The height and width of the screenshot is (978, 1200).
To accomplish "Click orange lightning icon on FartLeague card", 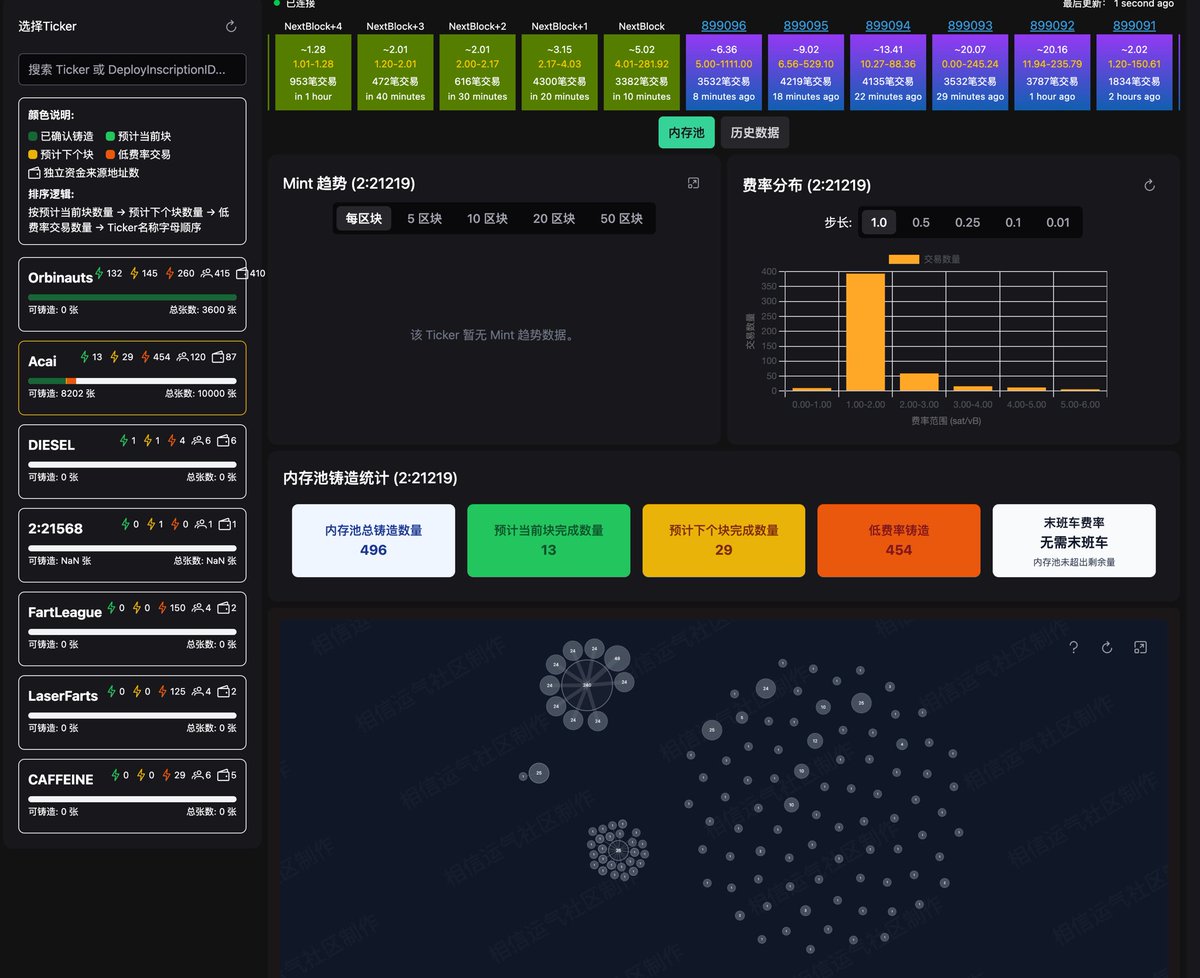I will click(162, 607).
